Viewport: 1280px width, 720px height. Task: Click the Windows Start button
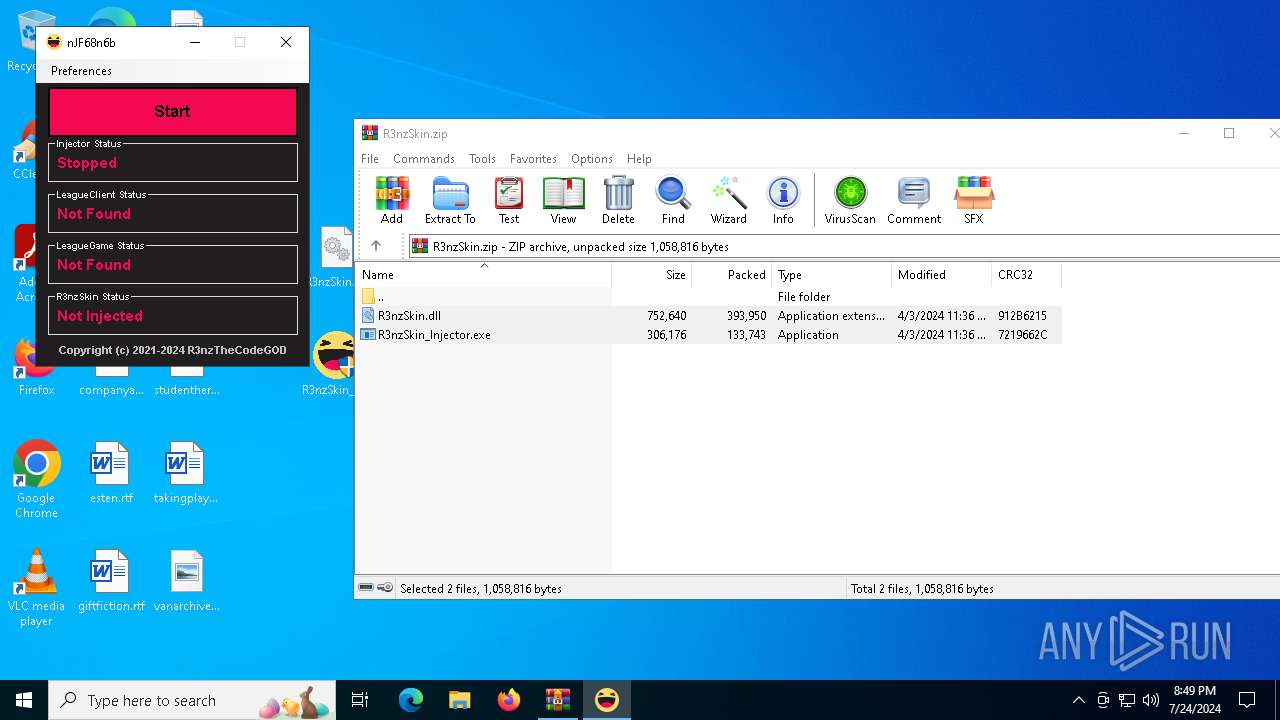coord(24,700)
